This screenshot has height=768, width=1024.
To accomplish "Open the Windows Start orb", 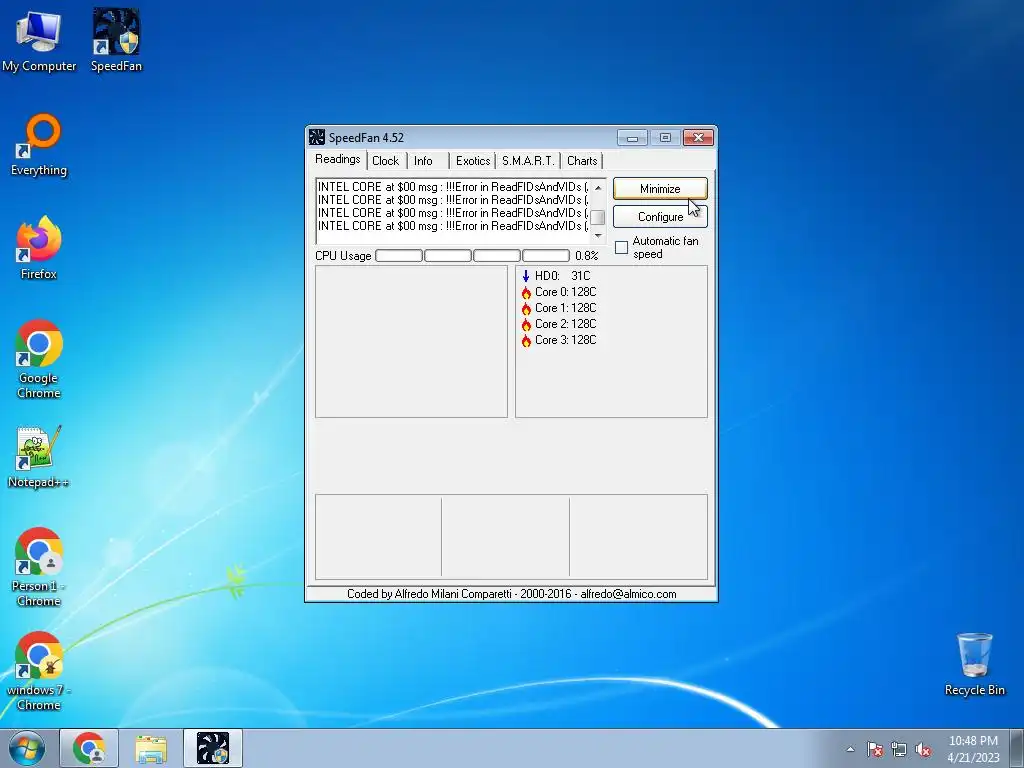I will pos(27,748).
